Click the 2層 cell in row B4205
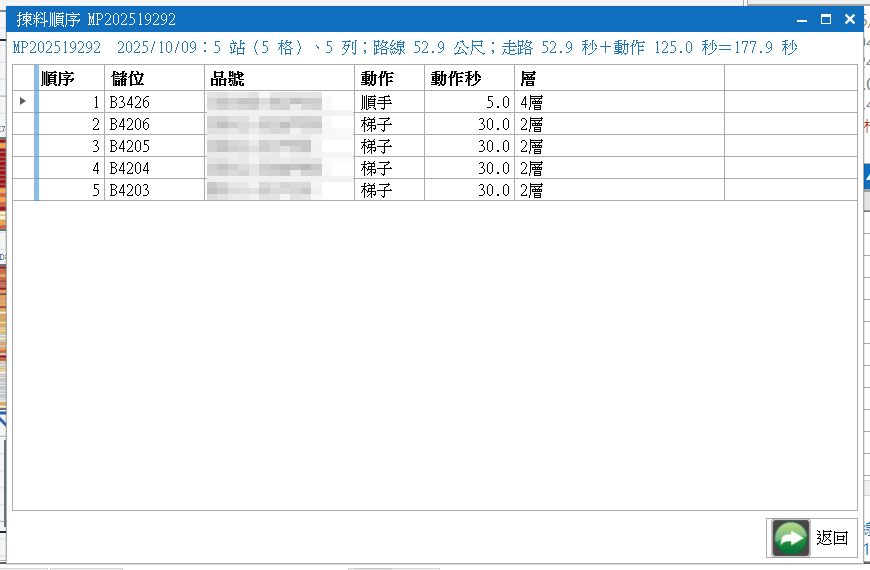Screen dimensions: 870x570 pos(619,146)
